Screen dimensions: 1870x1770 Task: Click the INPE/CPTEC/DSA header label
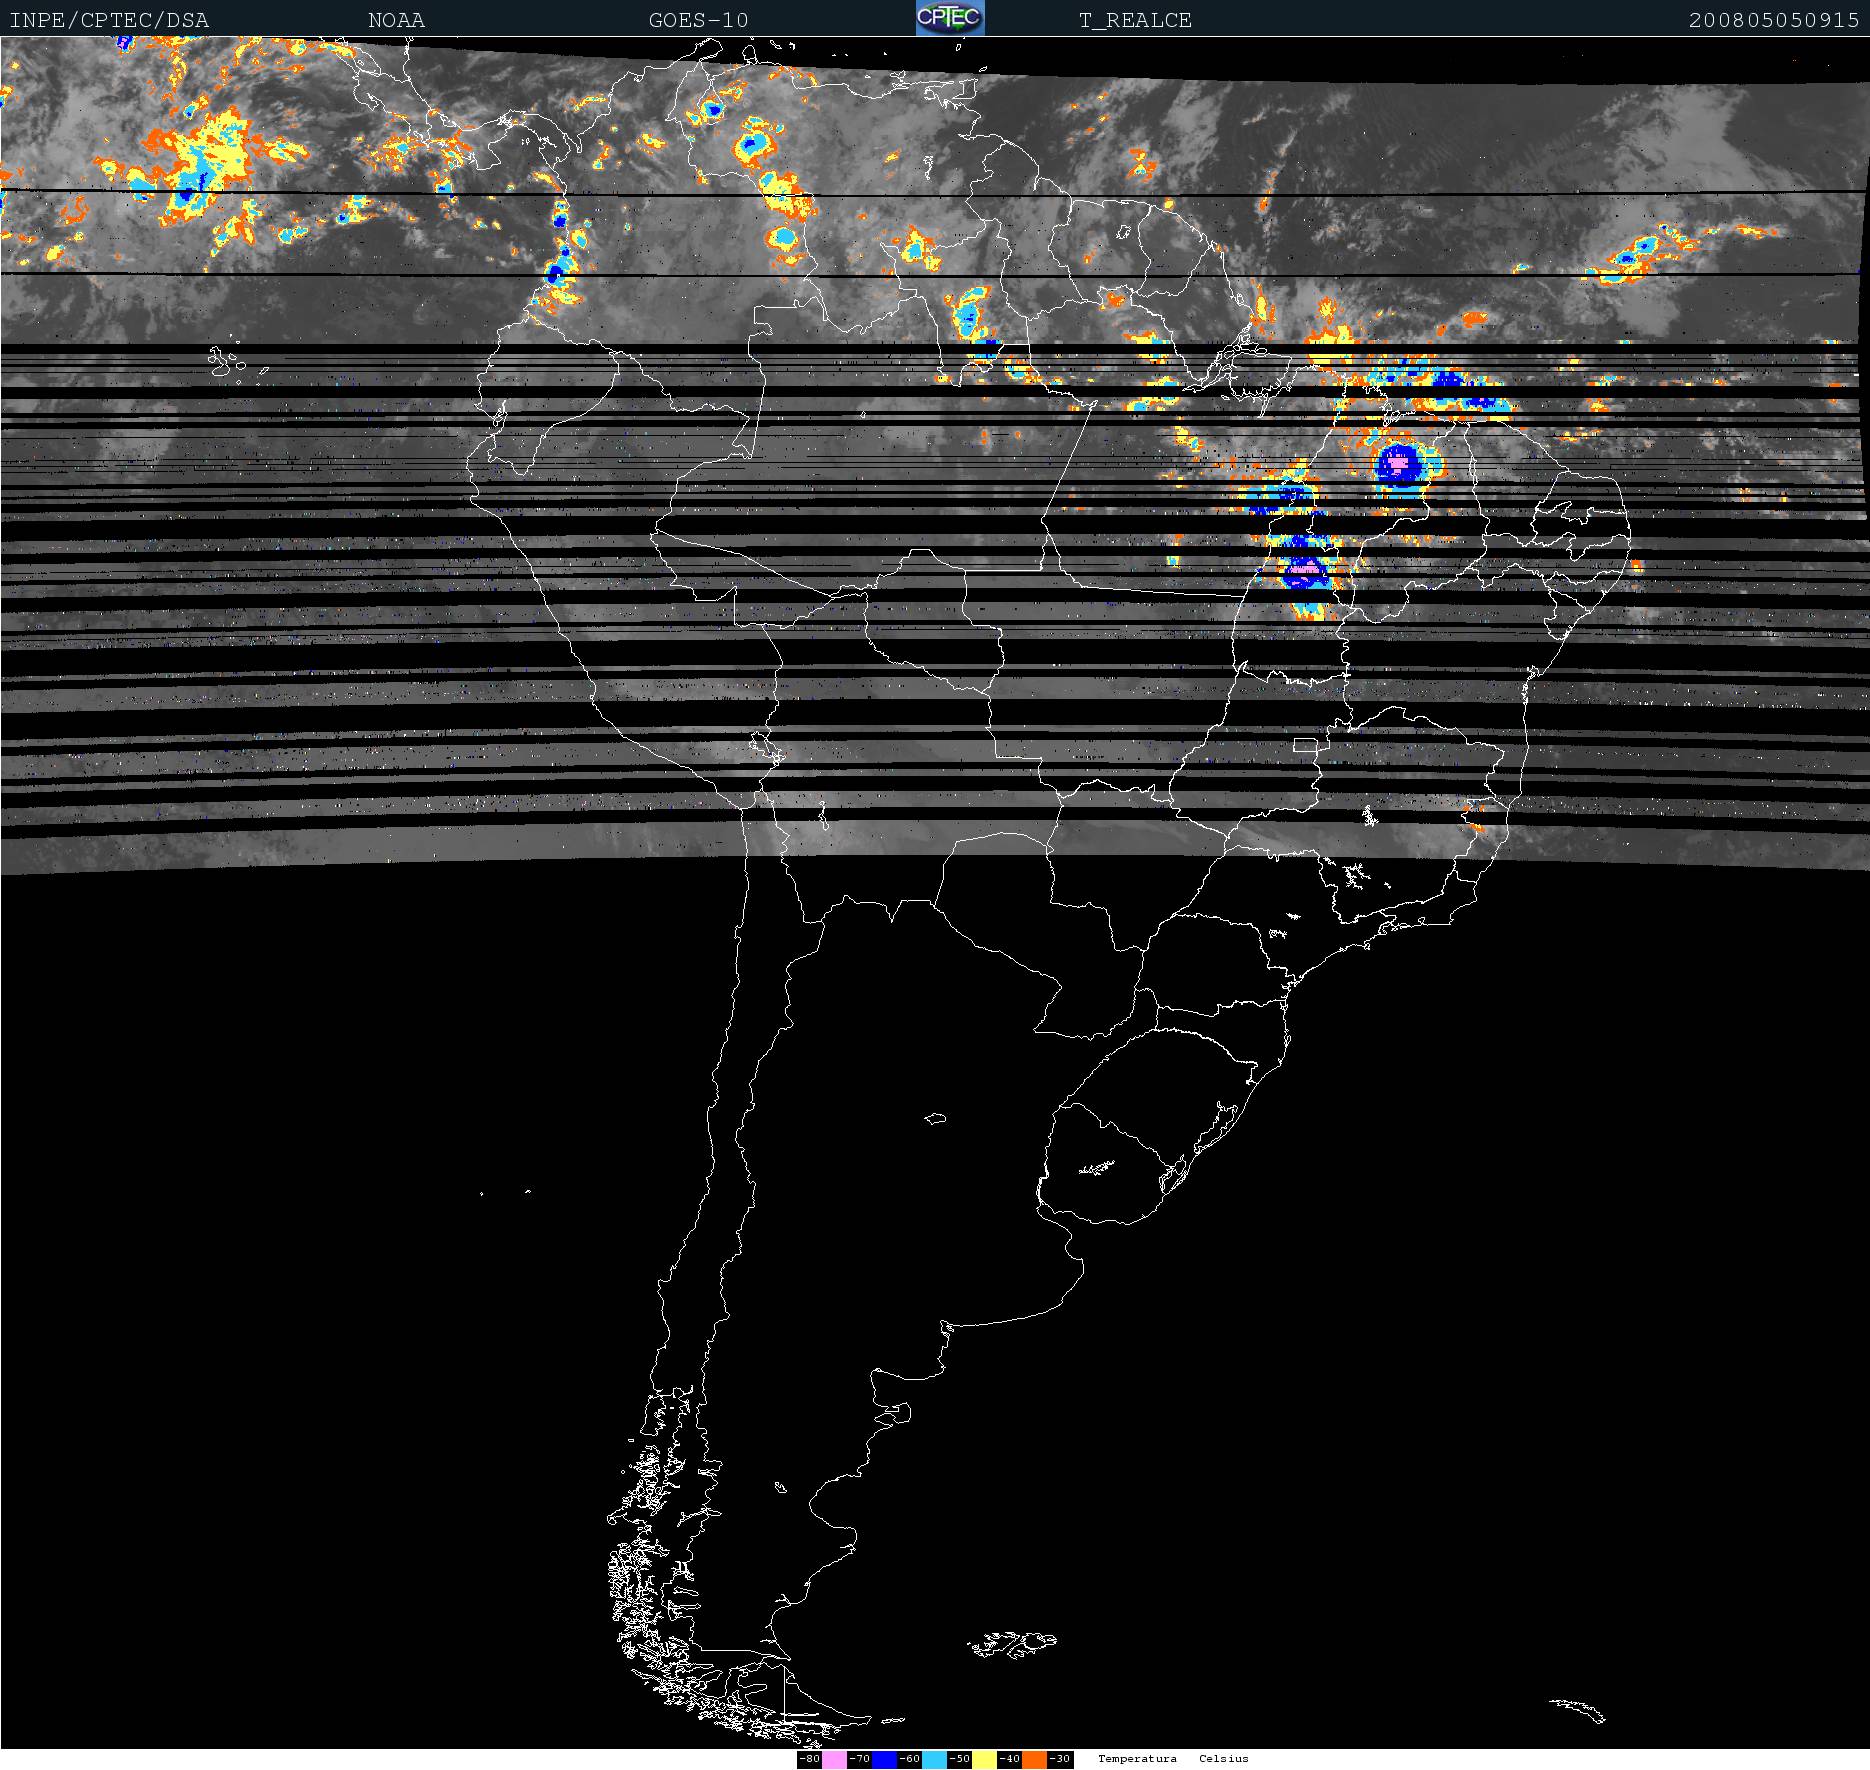(x=109, y=20)
